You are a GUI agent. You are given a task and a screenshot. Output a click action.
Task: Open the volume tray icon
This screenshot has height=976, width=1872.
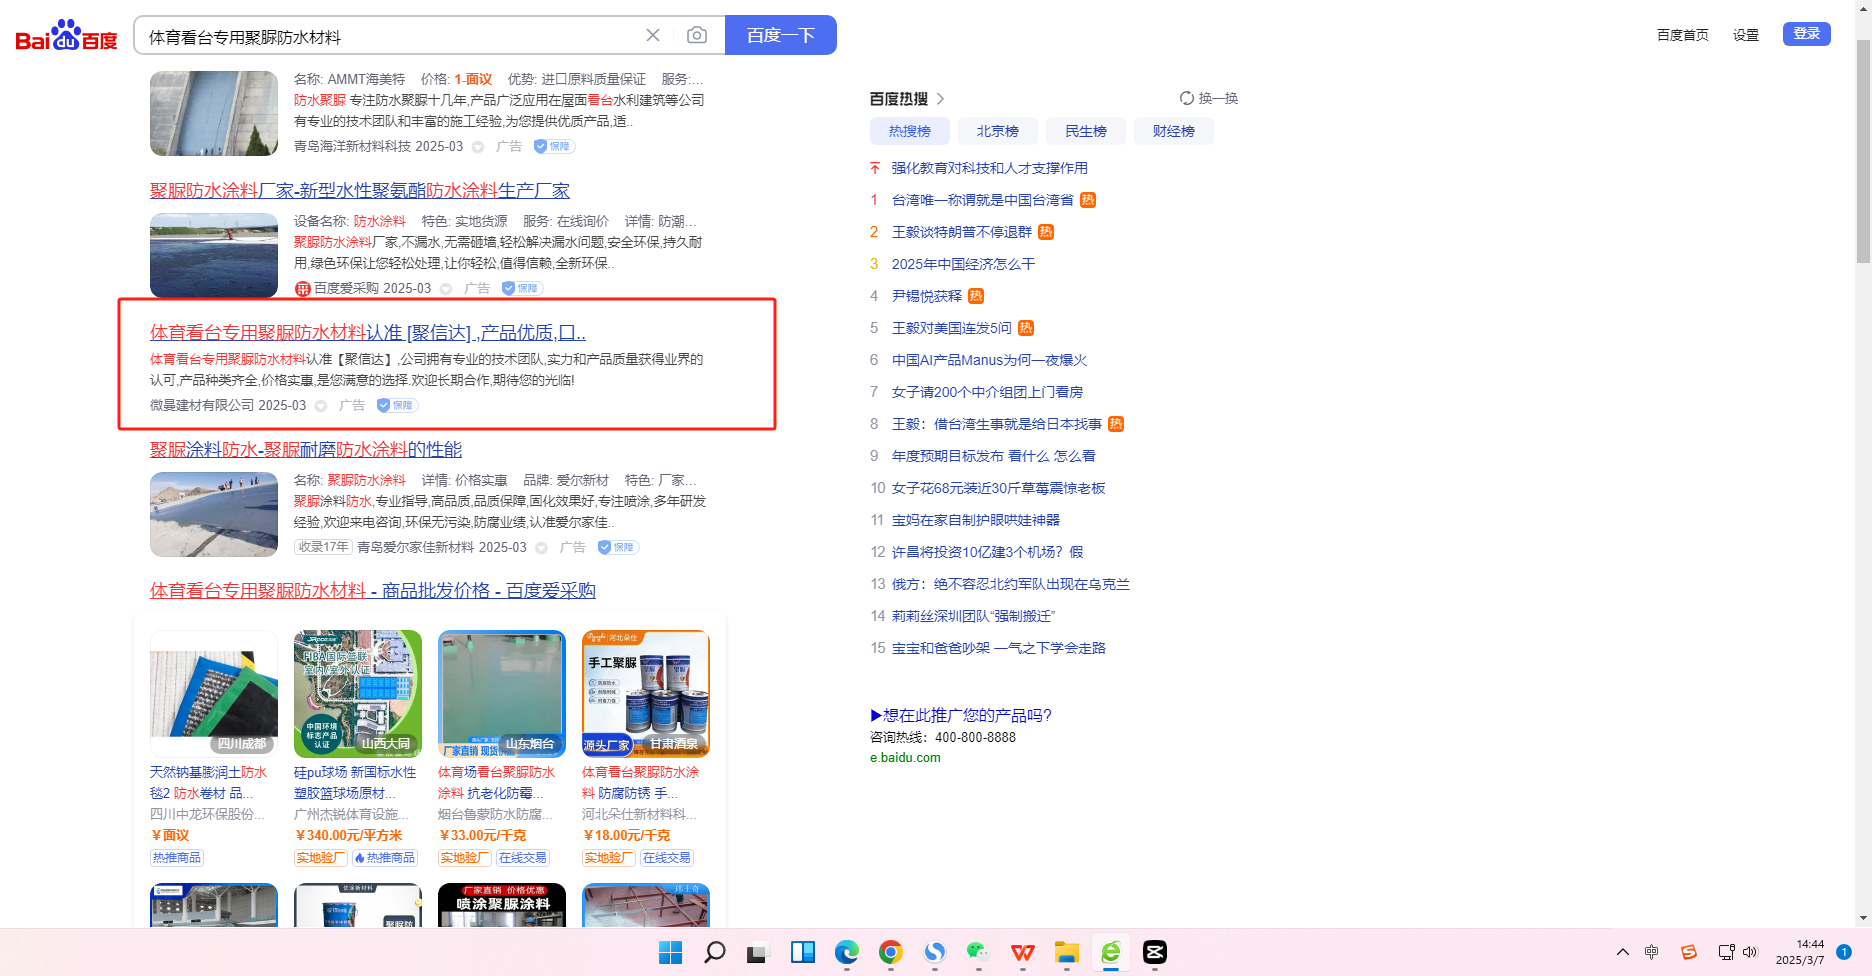(x=1749, y=952)
